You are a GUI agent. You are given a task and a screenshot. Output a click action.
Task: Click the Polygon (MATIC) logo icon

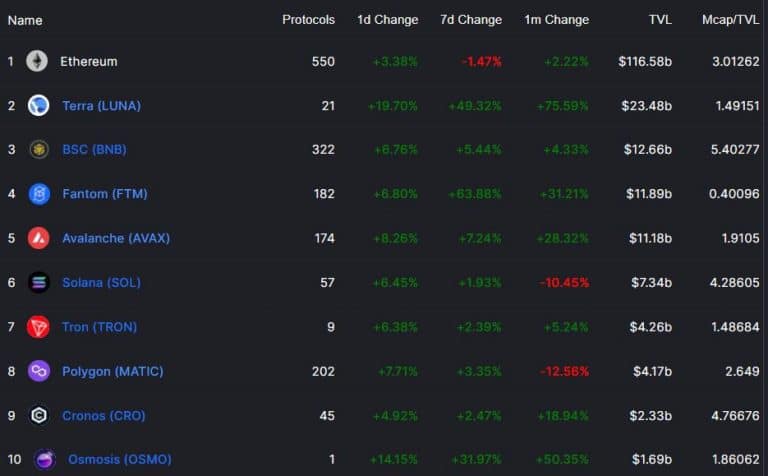(x=39, y=371)
